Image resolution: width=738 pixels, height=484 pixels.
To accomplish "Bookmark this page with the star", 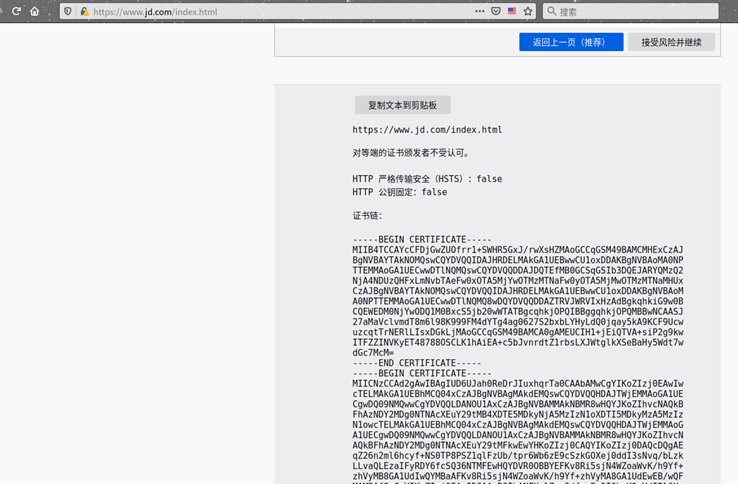I will 528,12.
